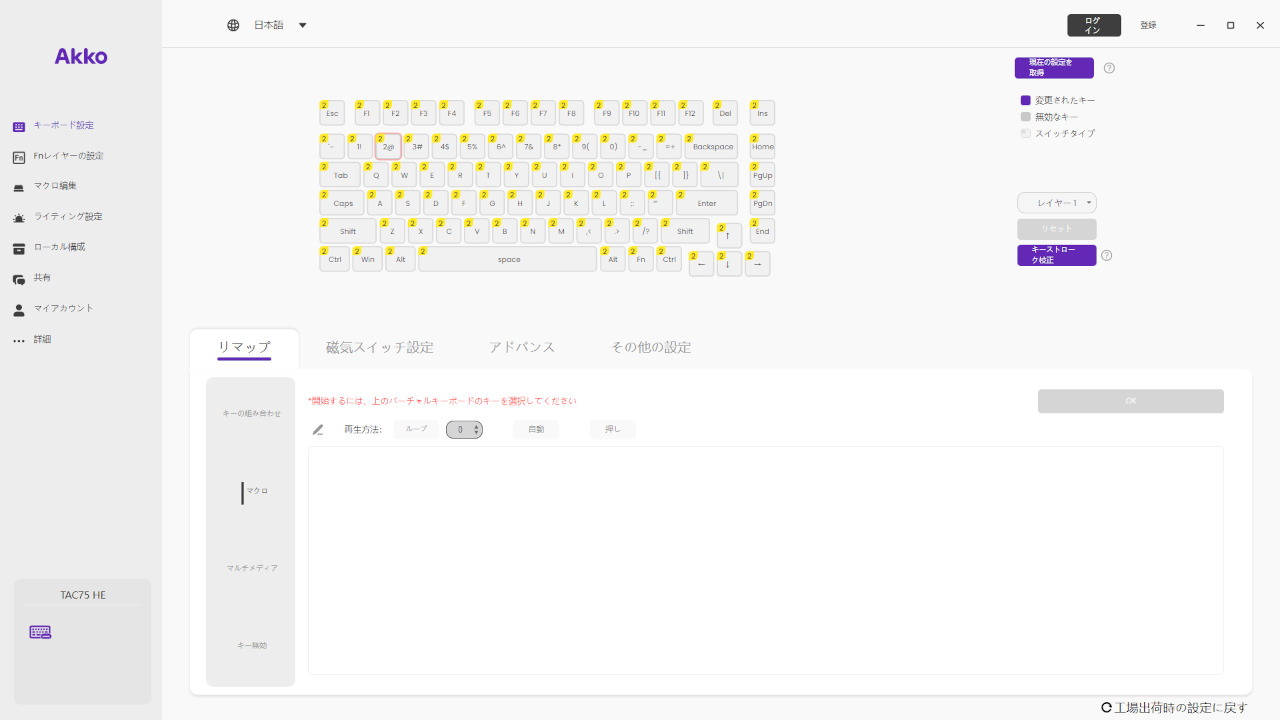Click the local configuration icon
The height and width of the screenshot is (720, 1280).
[19, 248]
